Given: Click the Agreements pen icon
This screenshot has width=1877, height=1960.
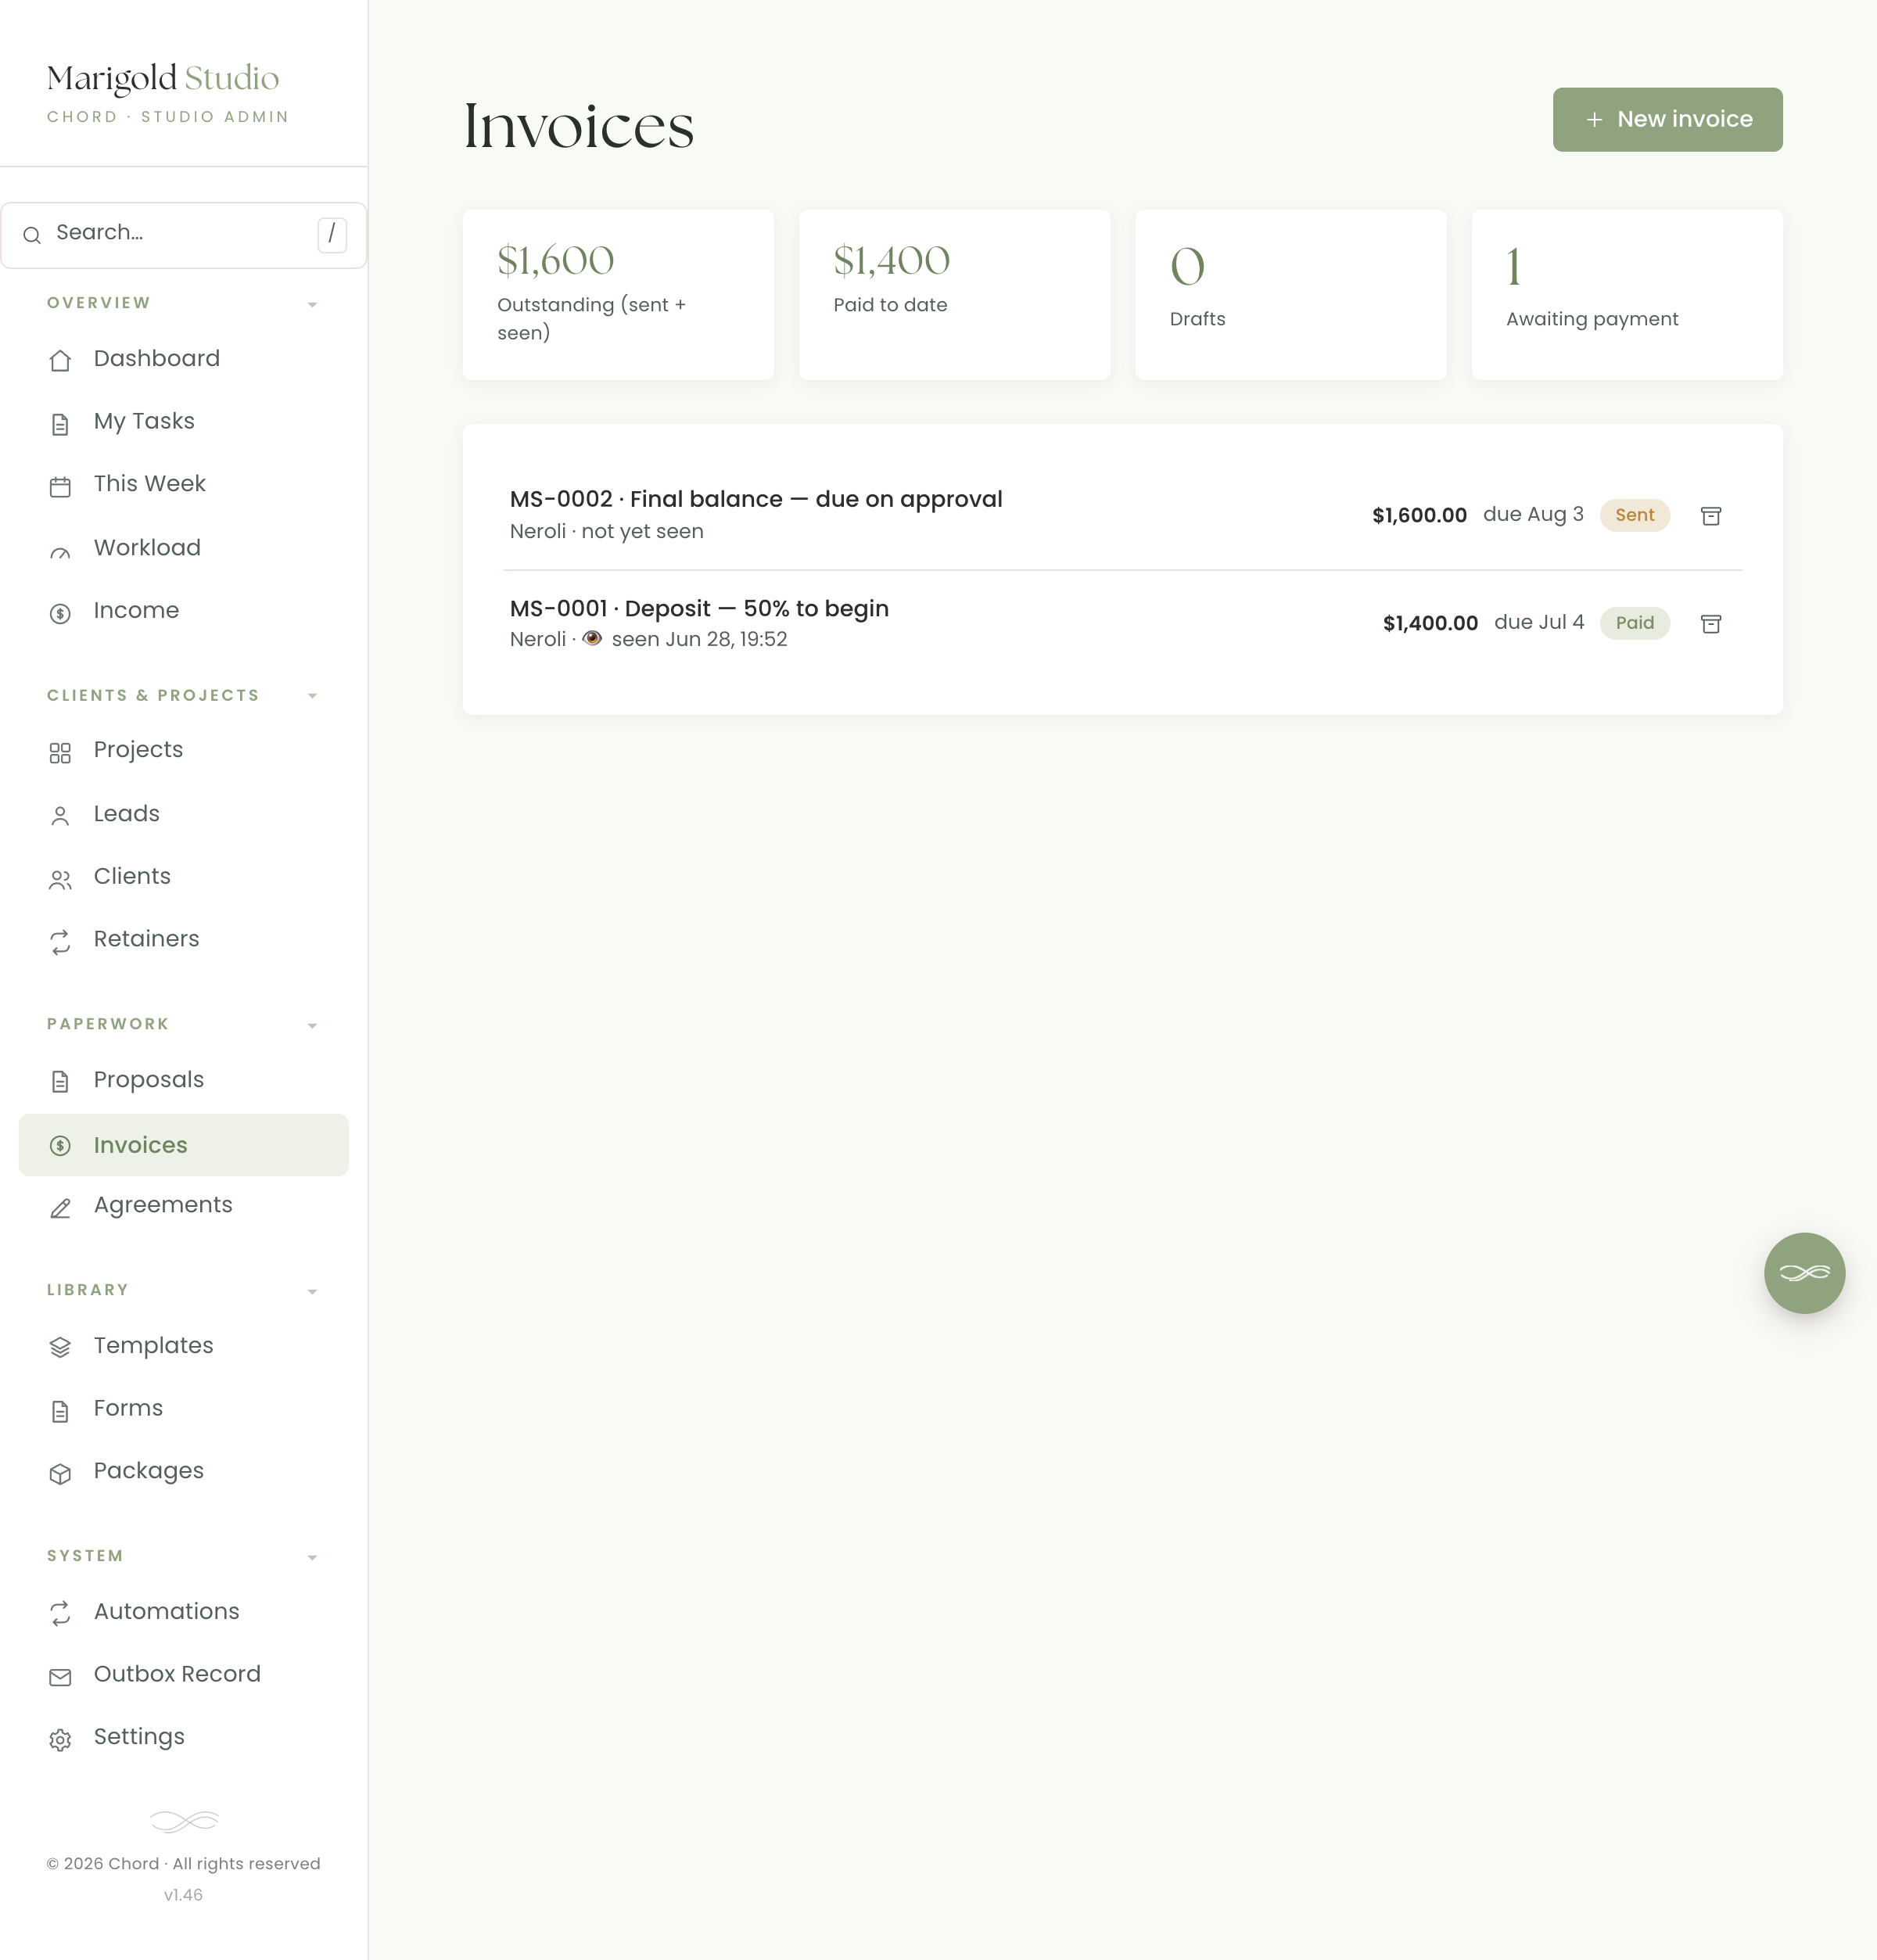Looking at the screenshot, I should (x=60, y=1208).
